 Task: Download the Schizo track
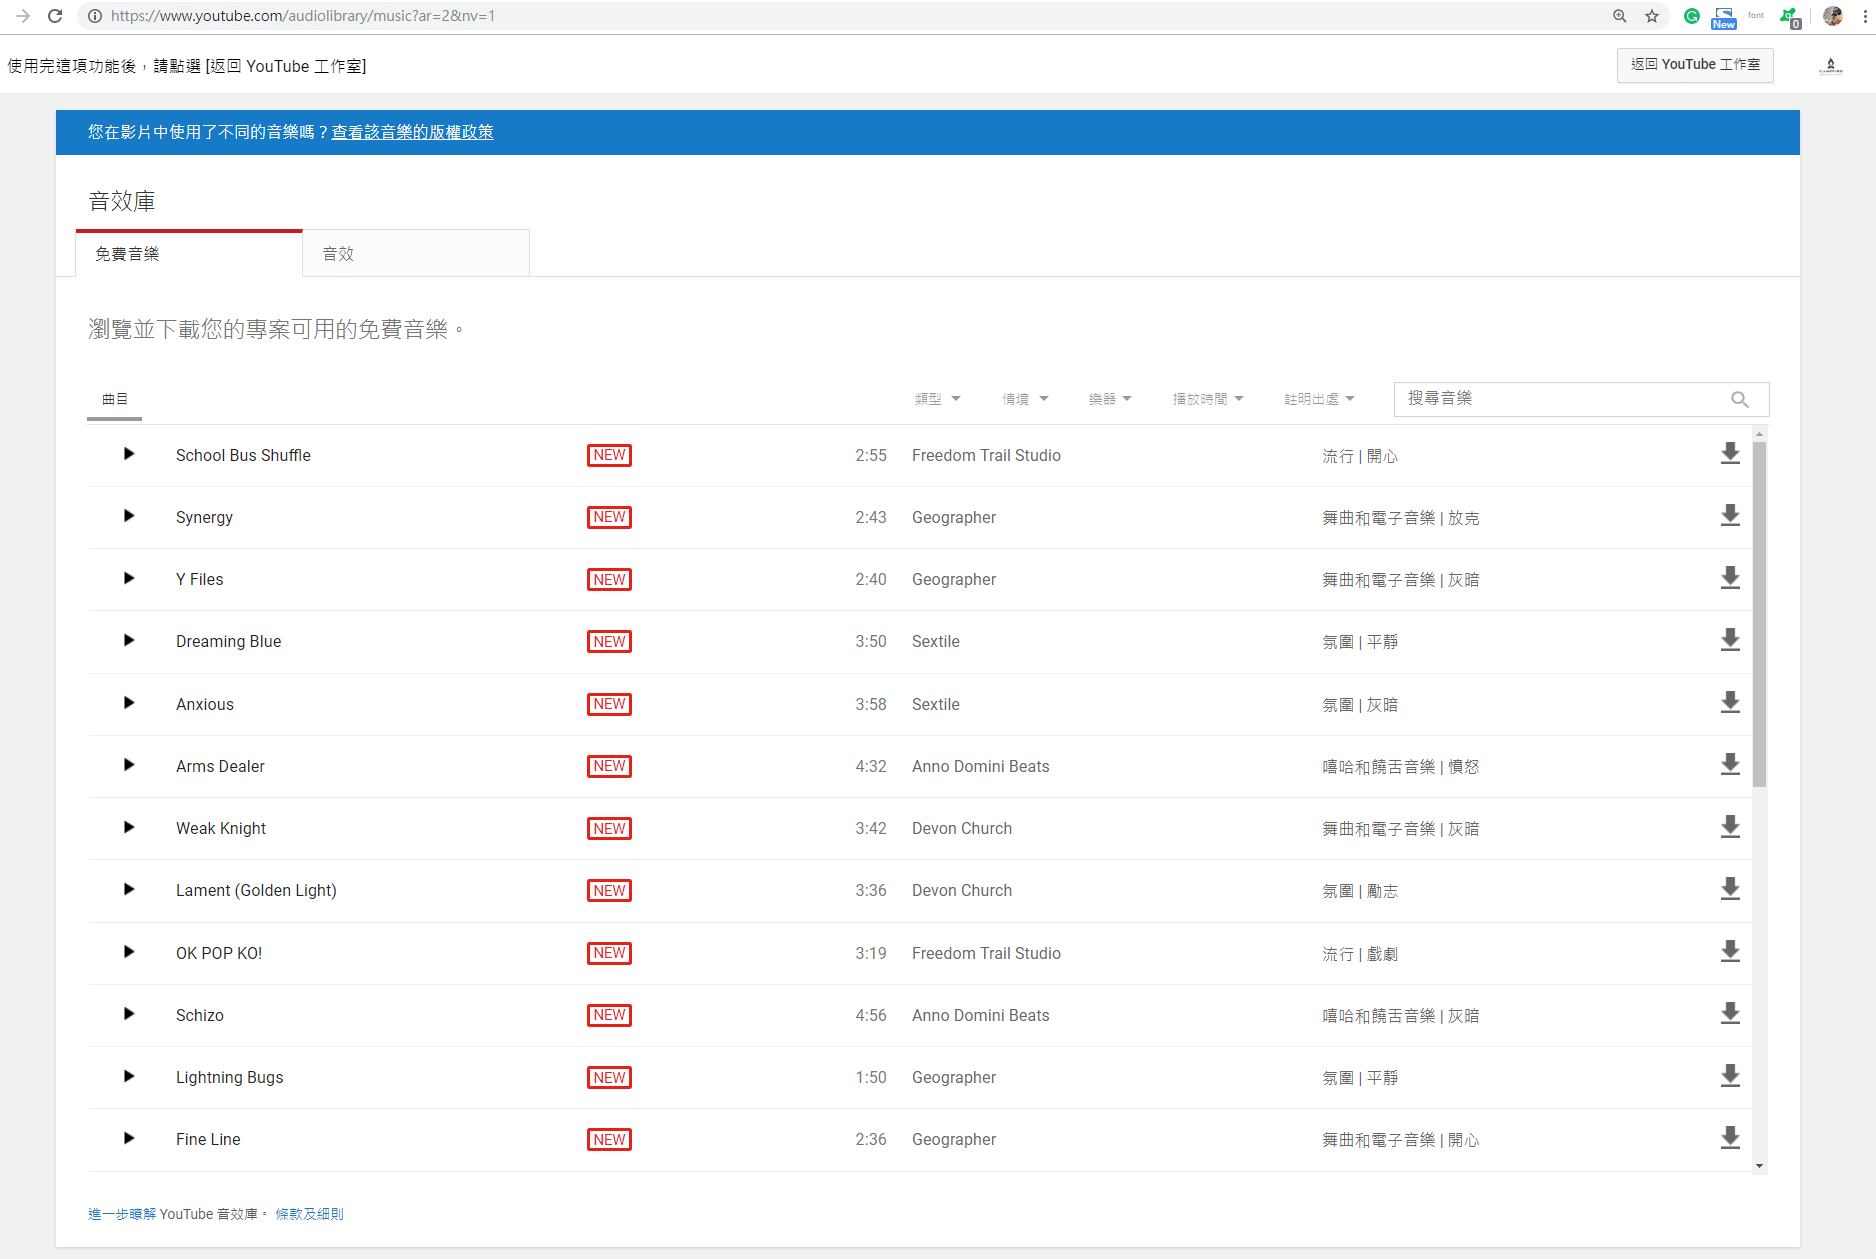pyautogui.click(x=1730, y=1014)
